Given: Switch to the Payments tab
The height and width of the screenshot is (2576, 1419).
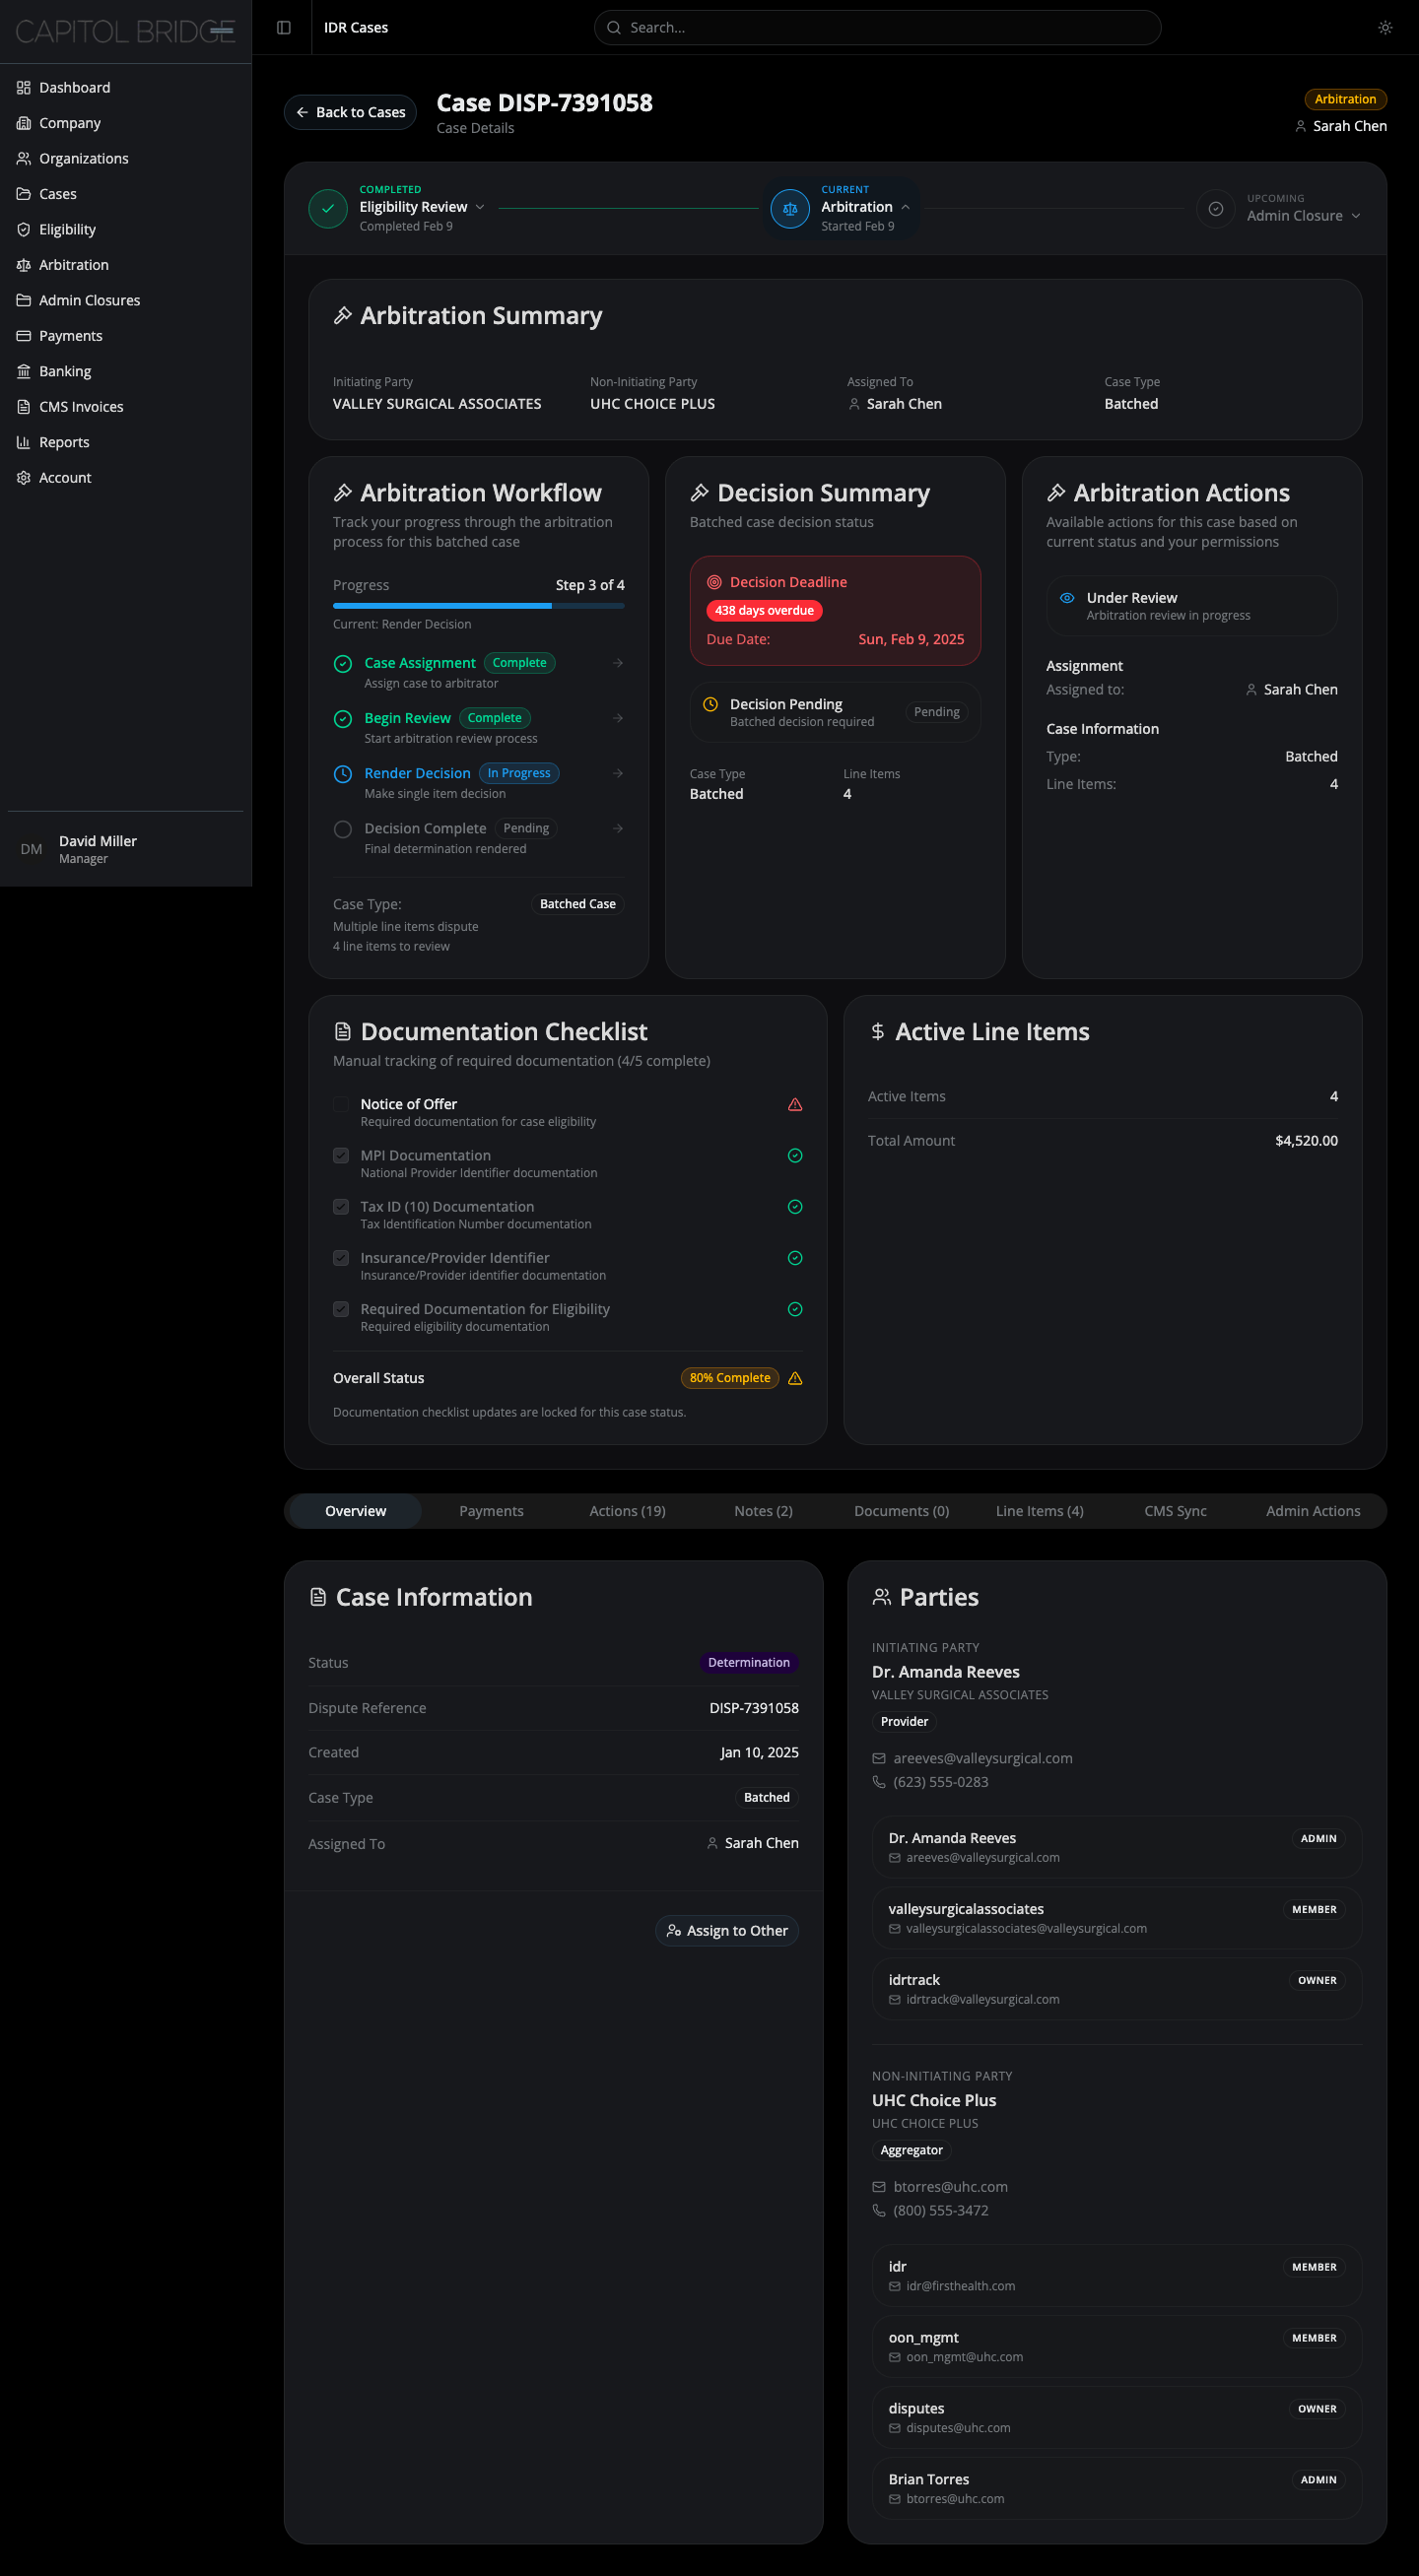Looking at the screenshot, I should (491, 1511).
